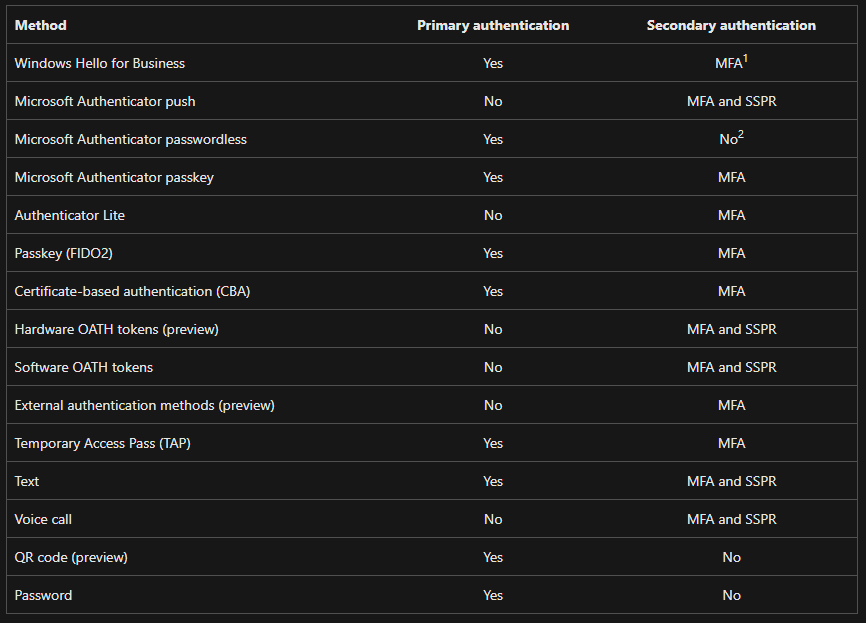The width and height of the screenshot is (866, 623).
Task: Click the Text method row
Action: pyautogui.click(x=27, y=481)
